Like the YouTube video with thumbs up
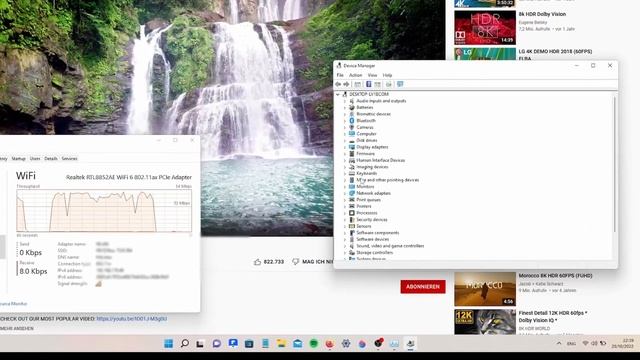 coord(258,262)
